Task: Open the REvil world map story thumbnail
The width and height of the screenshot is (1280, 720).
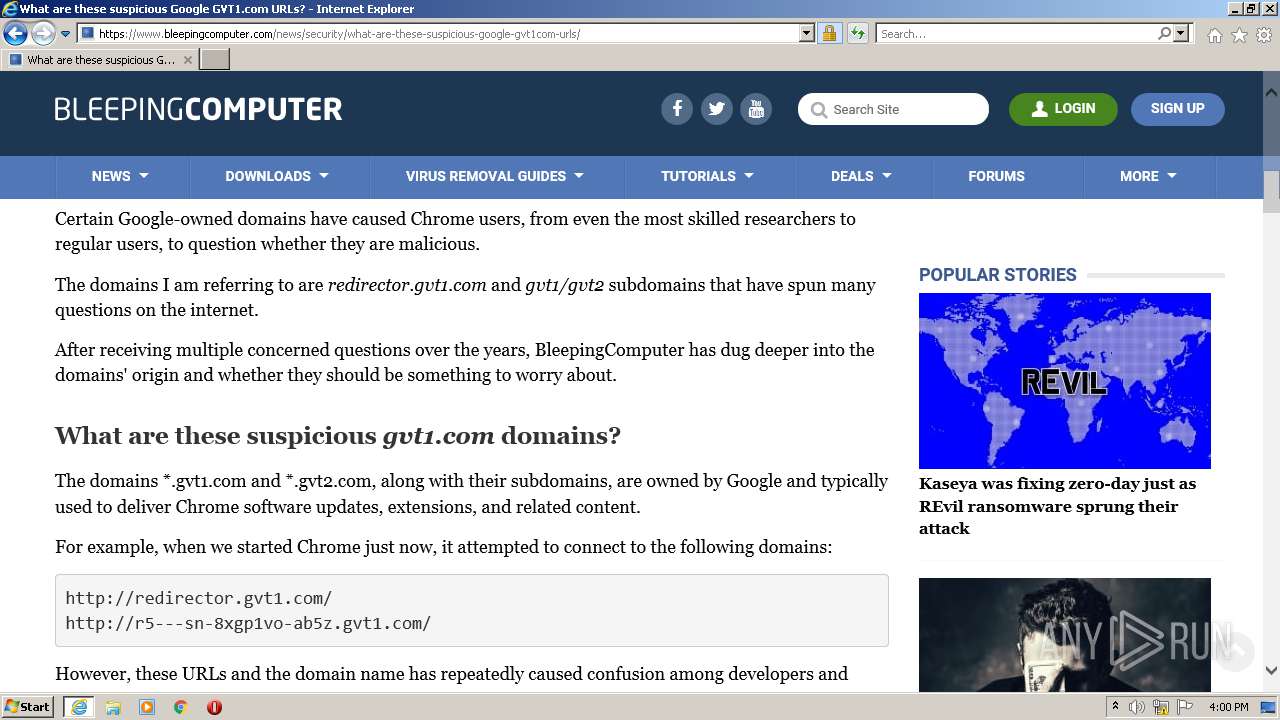Action: point(1064,380)
